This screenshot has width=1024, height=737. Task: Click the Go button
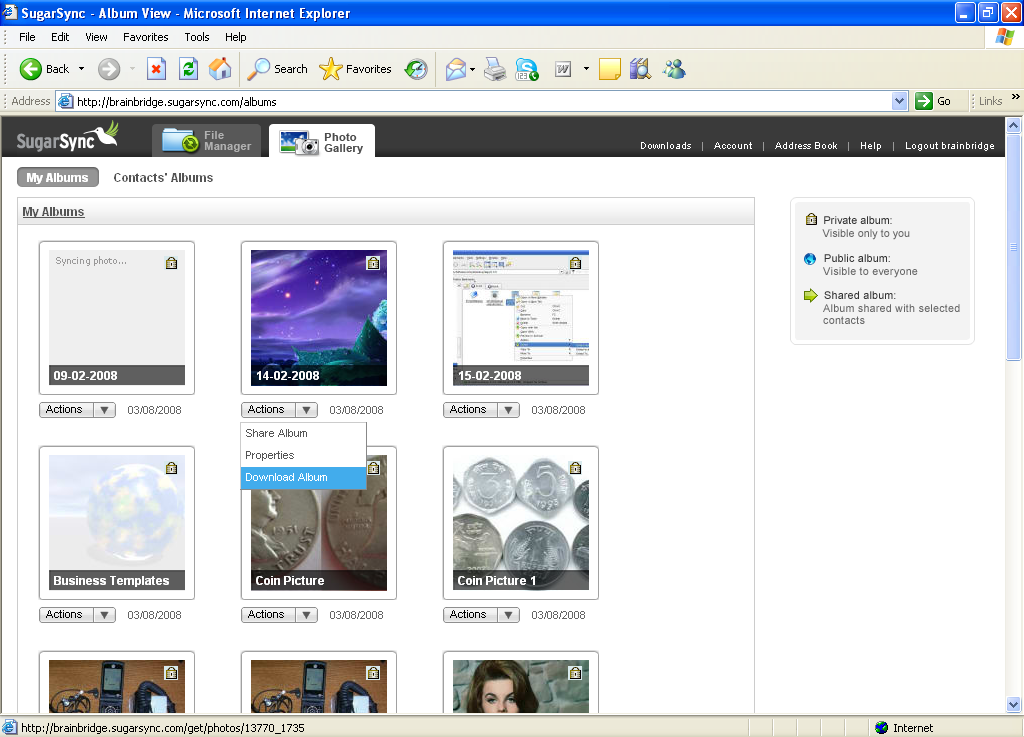(933, 101)
